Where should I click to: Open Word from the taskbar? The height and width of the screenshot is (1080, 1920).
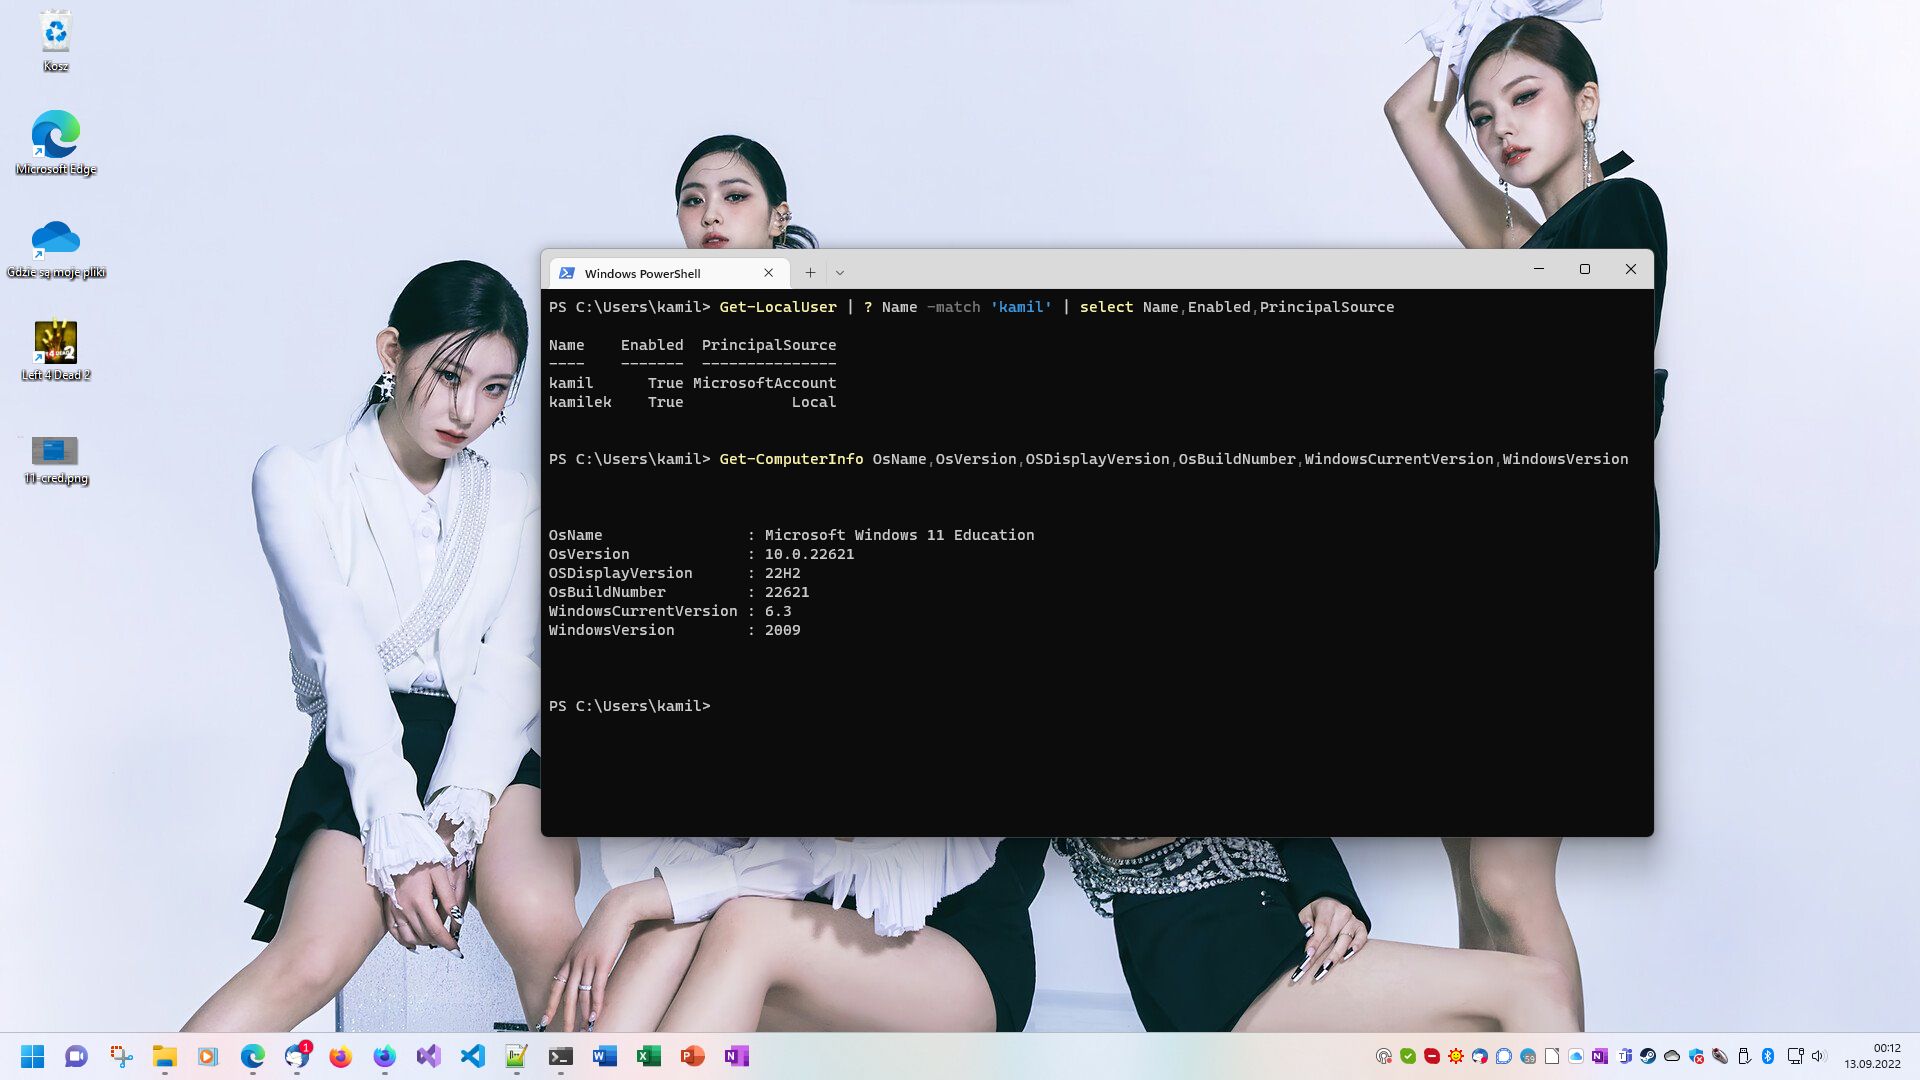click(604, 1056)
